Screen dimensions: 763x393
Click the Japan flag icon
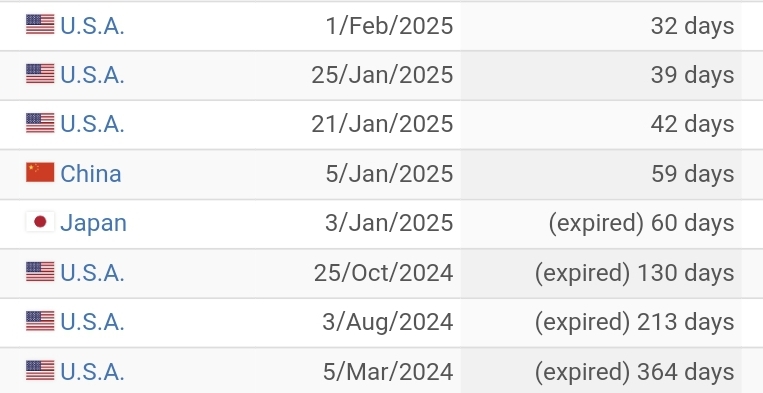40,222
